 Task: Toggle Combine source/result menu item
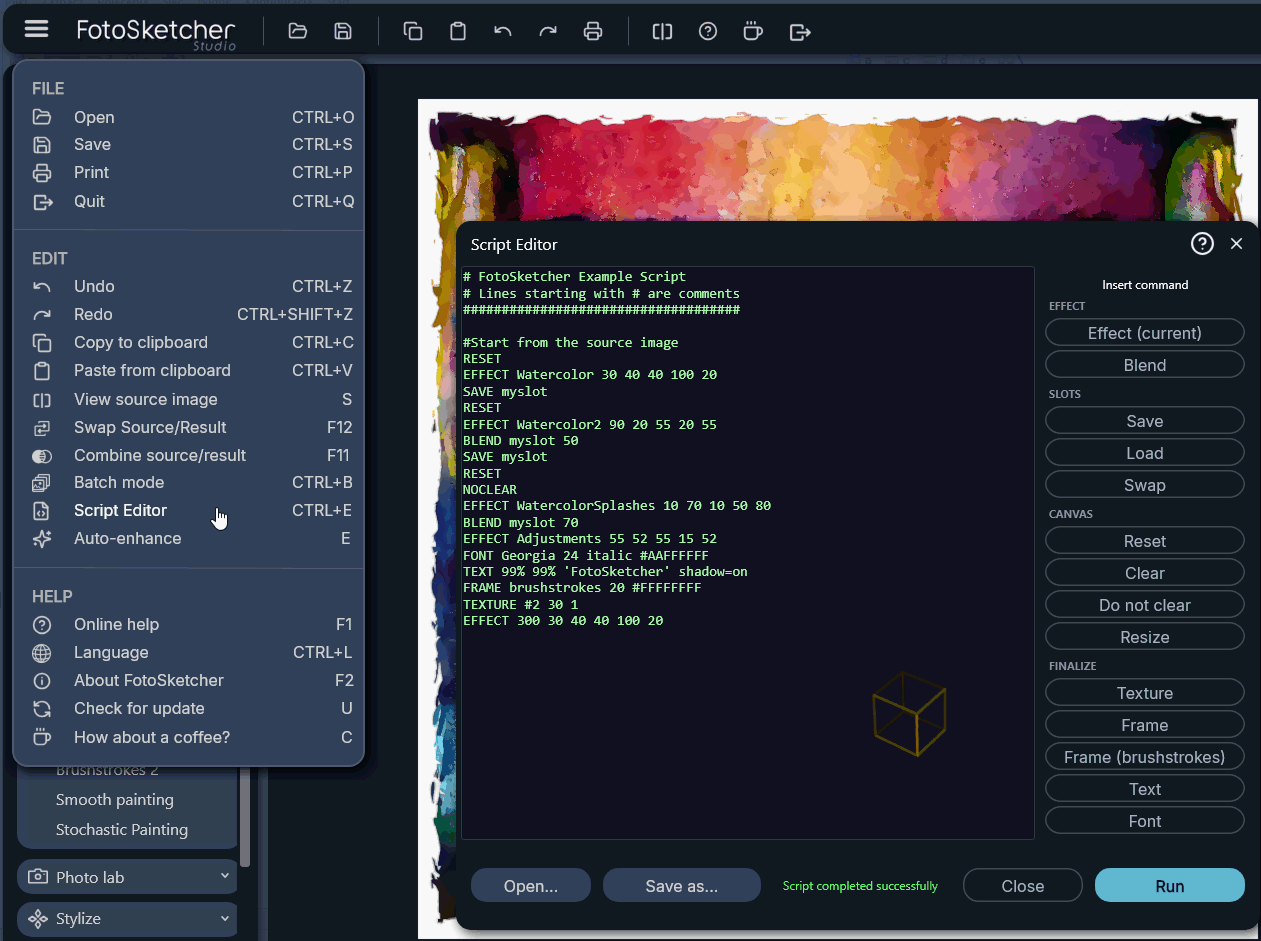pyautogui.click(x=188, y=455)
